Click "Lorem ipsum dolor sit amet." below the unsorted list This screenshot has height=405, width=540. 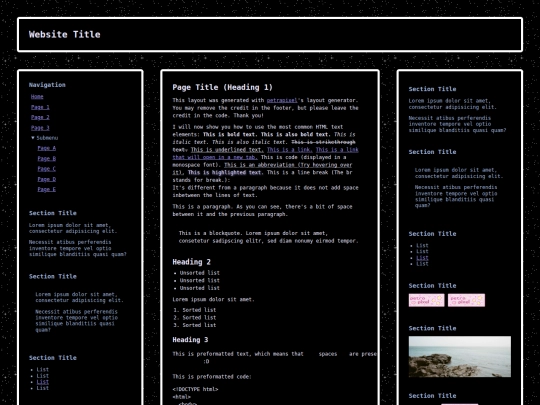tap(213, 299)
